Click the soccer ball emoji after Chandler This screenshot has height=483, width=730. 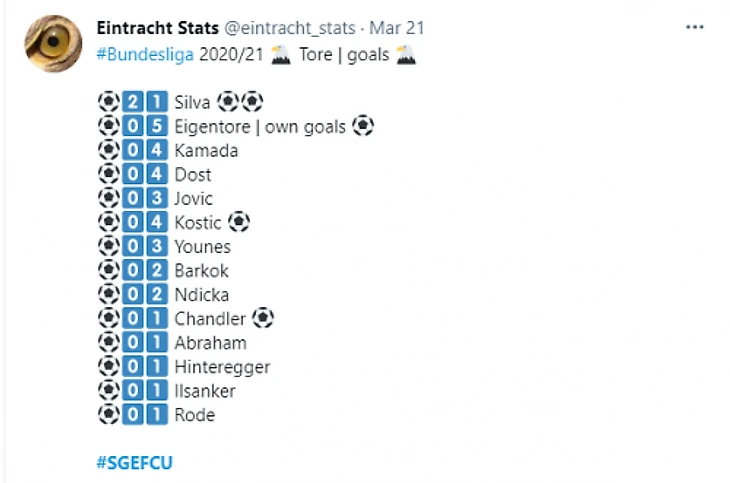pos(262,318)
